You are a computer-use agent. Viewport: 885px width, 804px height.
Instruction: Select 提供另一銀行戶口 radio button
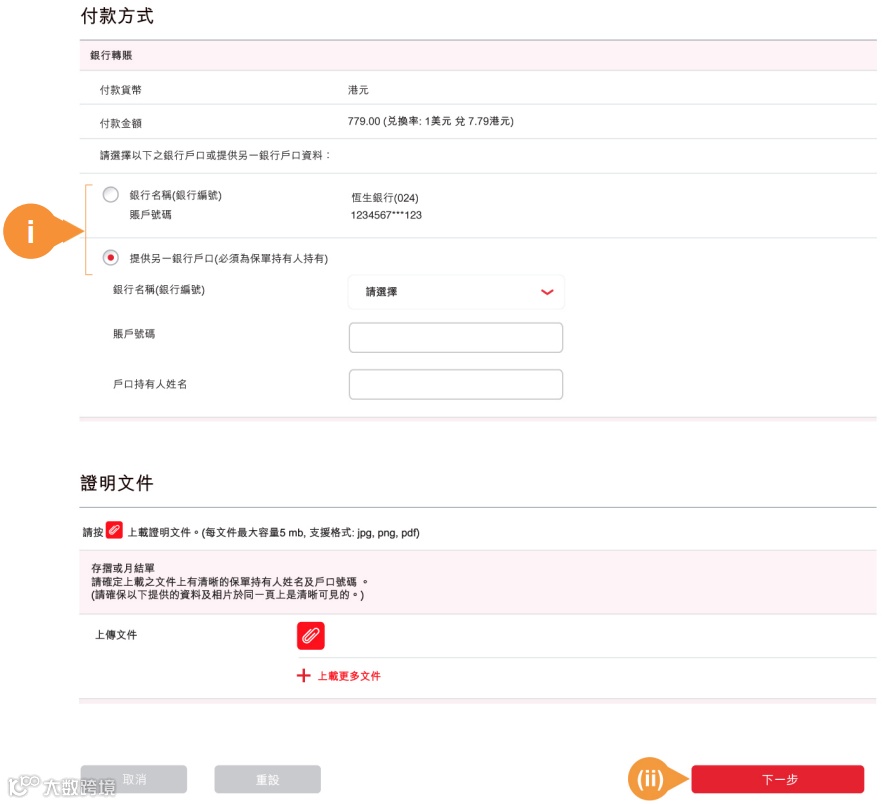111,258
